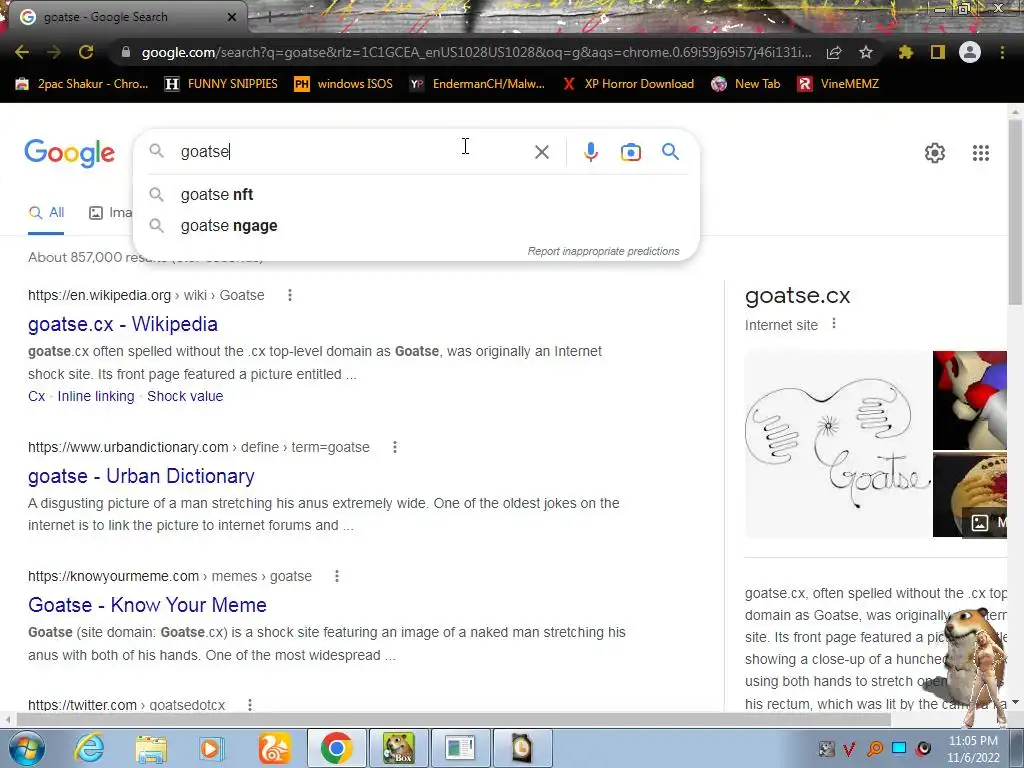The height and width of the screenshot is (768, 1024).
Task: Bookmark this page with star icon
Action: pos(866,52)
